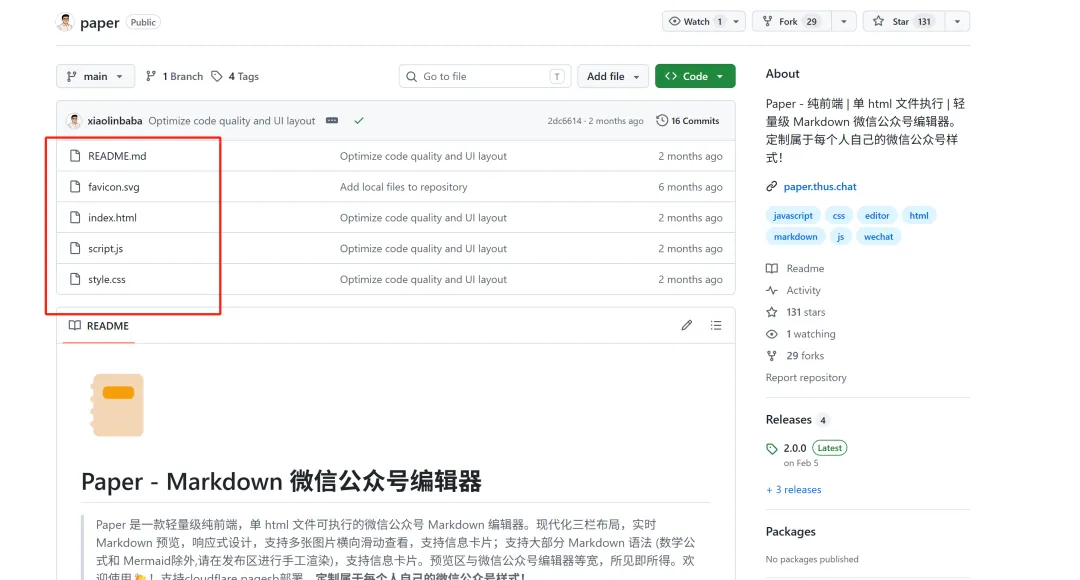Open the favicon.svg file
Screen dimensions: 1080x580
click(114, 187)
